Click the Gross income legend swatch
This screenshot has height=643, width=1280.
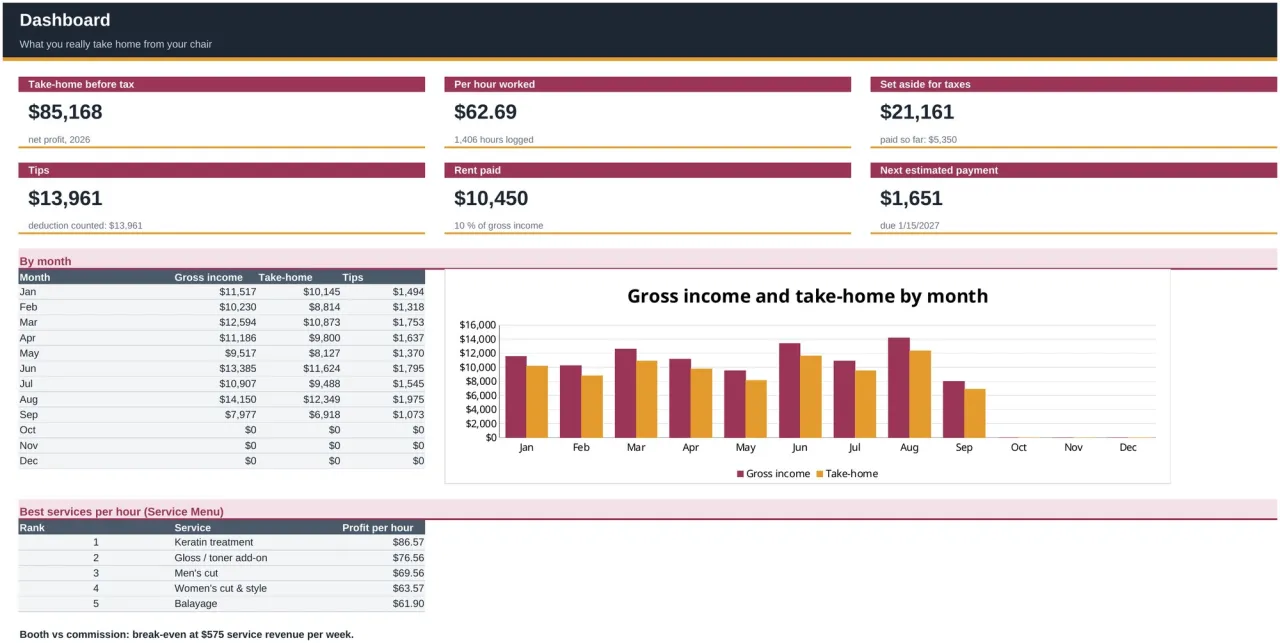tap(741, 474)
